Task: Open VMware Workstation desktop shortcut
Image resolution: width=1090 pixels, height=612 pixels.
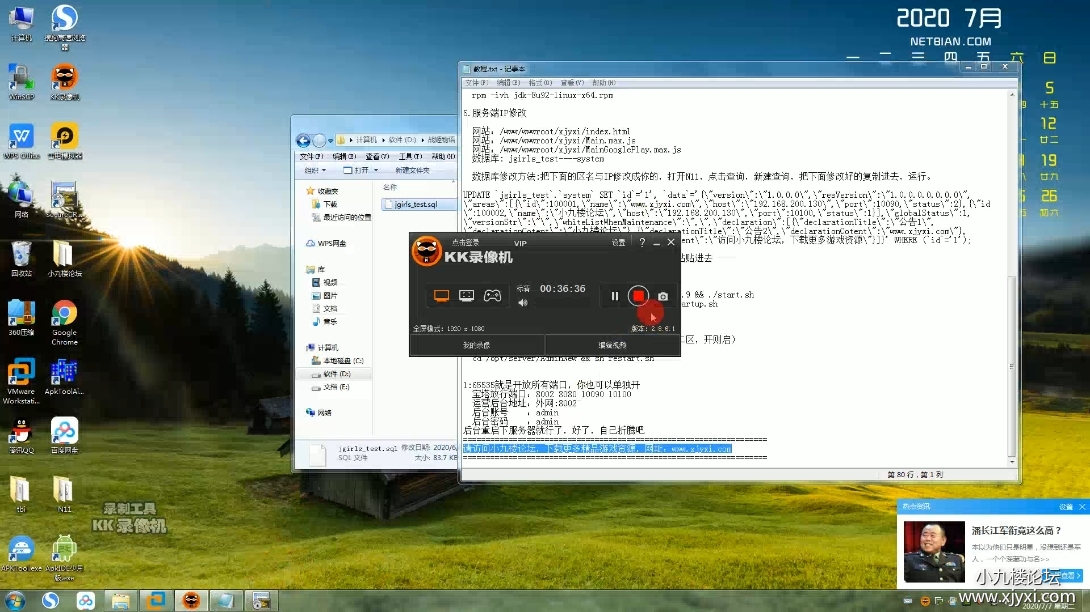Action: [x=21, y=374]
